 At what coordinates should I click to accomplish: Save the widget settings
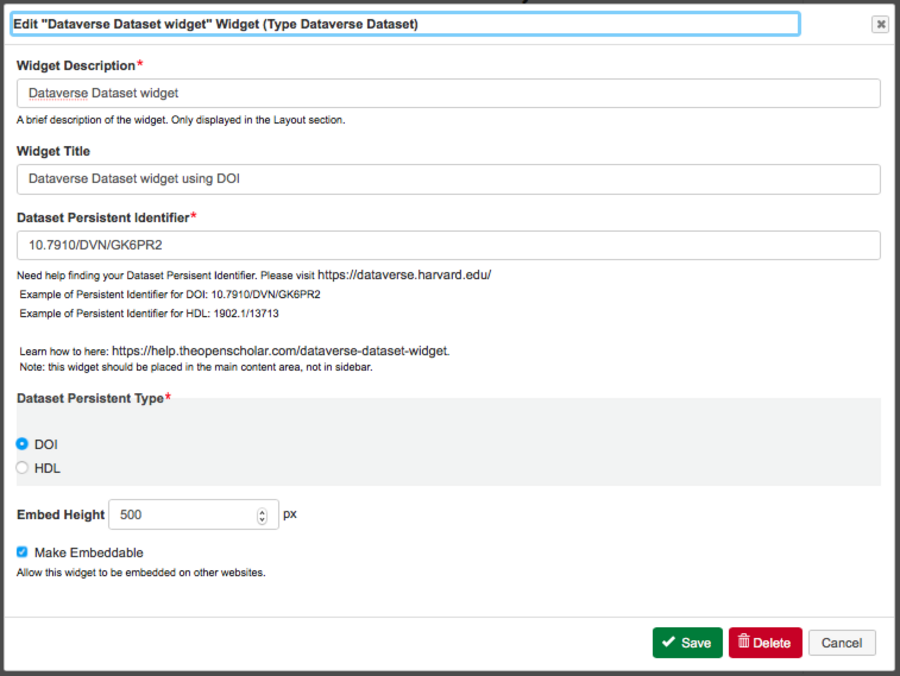(x=687, y=643)
